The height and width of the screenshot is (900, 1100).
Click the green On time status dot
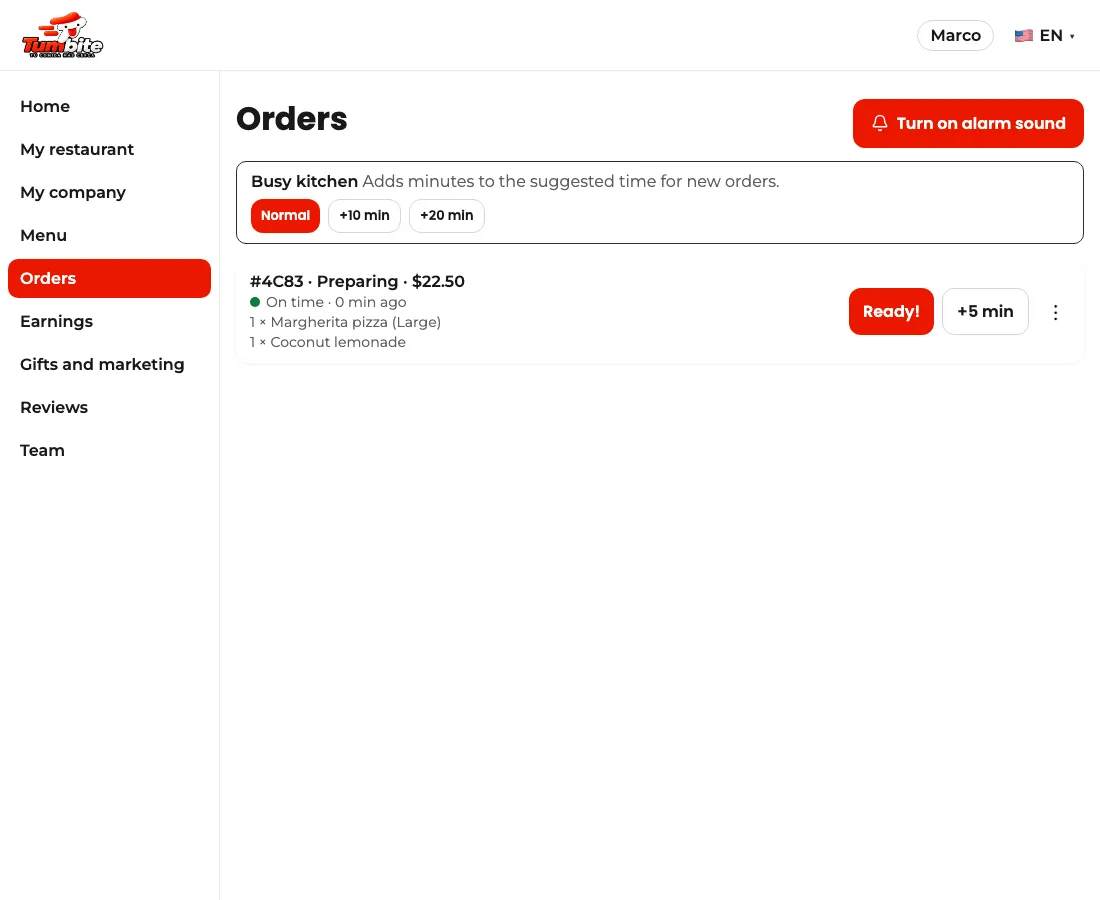click(255, 302)
